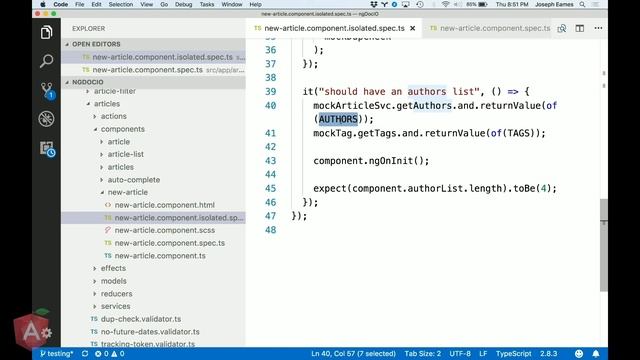Open the more actions ellipsis in editor
Image resolution: width=640 pixels, height=360 pixels.
point(598,28)
